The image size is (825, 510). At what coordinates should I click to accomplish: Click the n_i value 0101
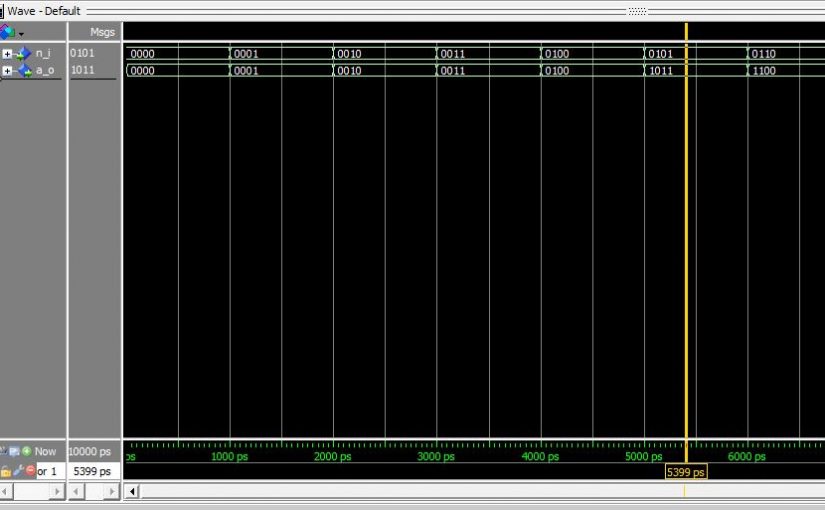pos(82,53)
